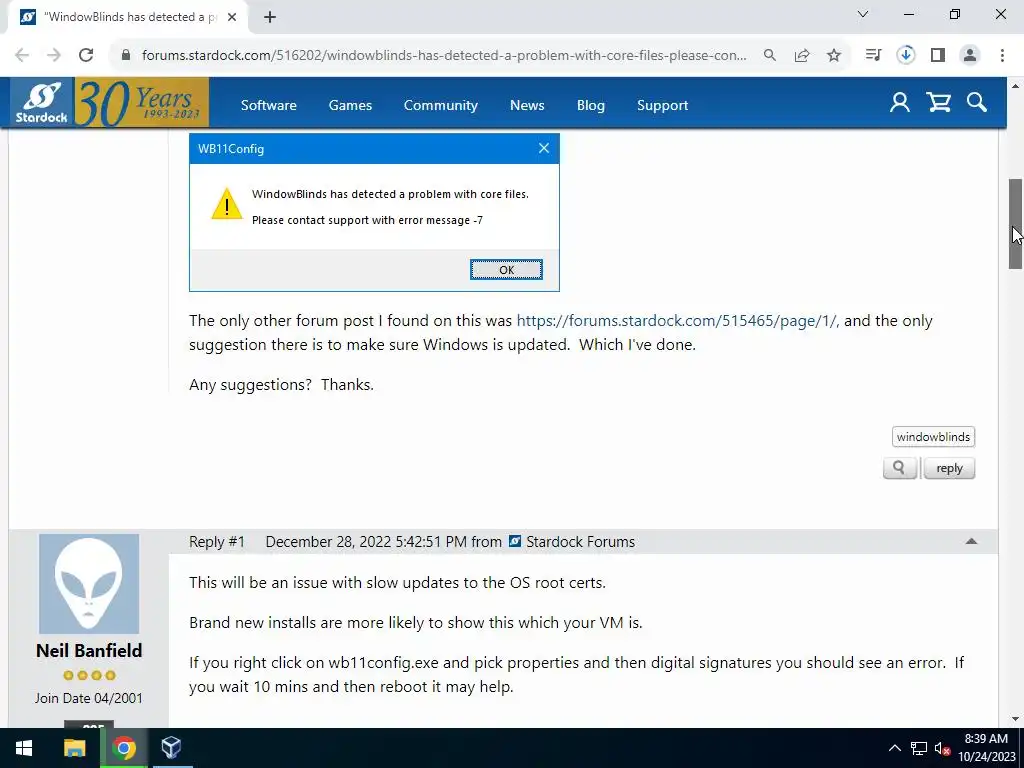This screenshot has height=768, width=1024.
Task: Click the zoom magnifier in address bar
Action: [770, 56]
